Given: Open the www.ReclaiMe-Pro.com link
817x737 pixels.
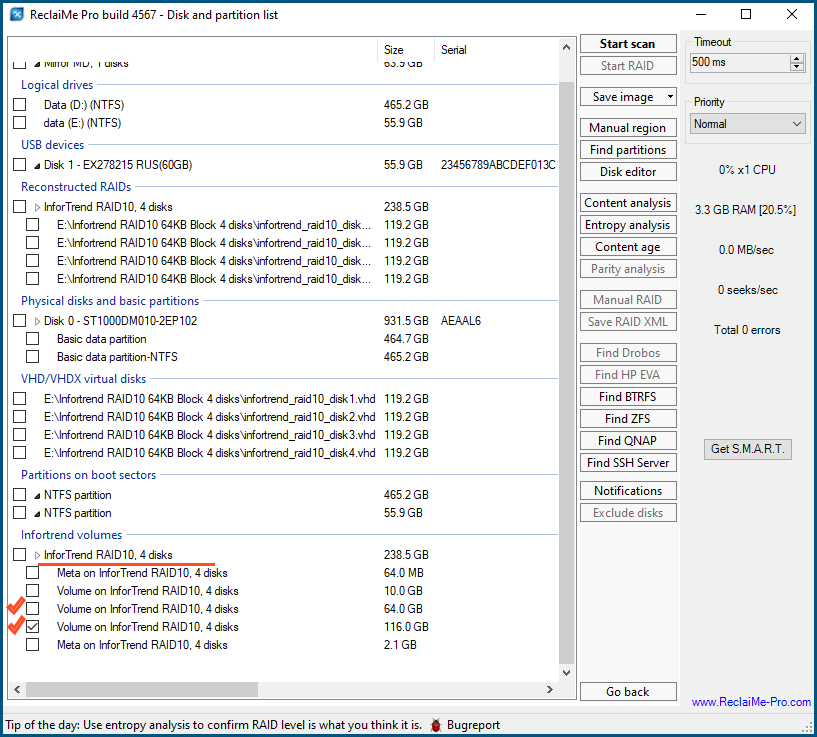Looking at the screenshot, I should point(751,702).
